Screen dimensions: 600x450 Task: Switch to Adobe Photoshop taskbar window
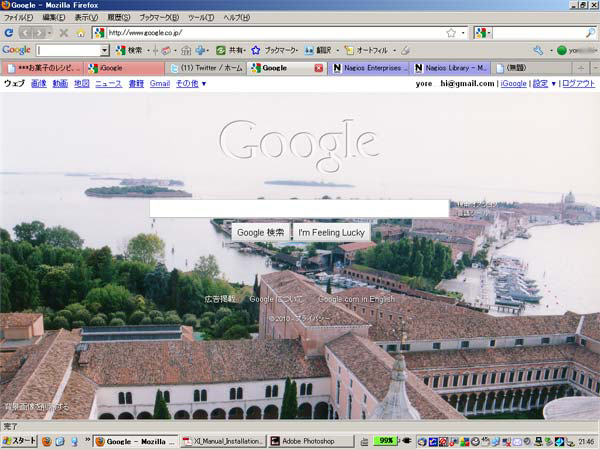tap(310, 441)
